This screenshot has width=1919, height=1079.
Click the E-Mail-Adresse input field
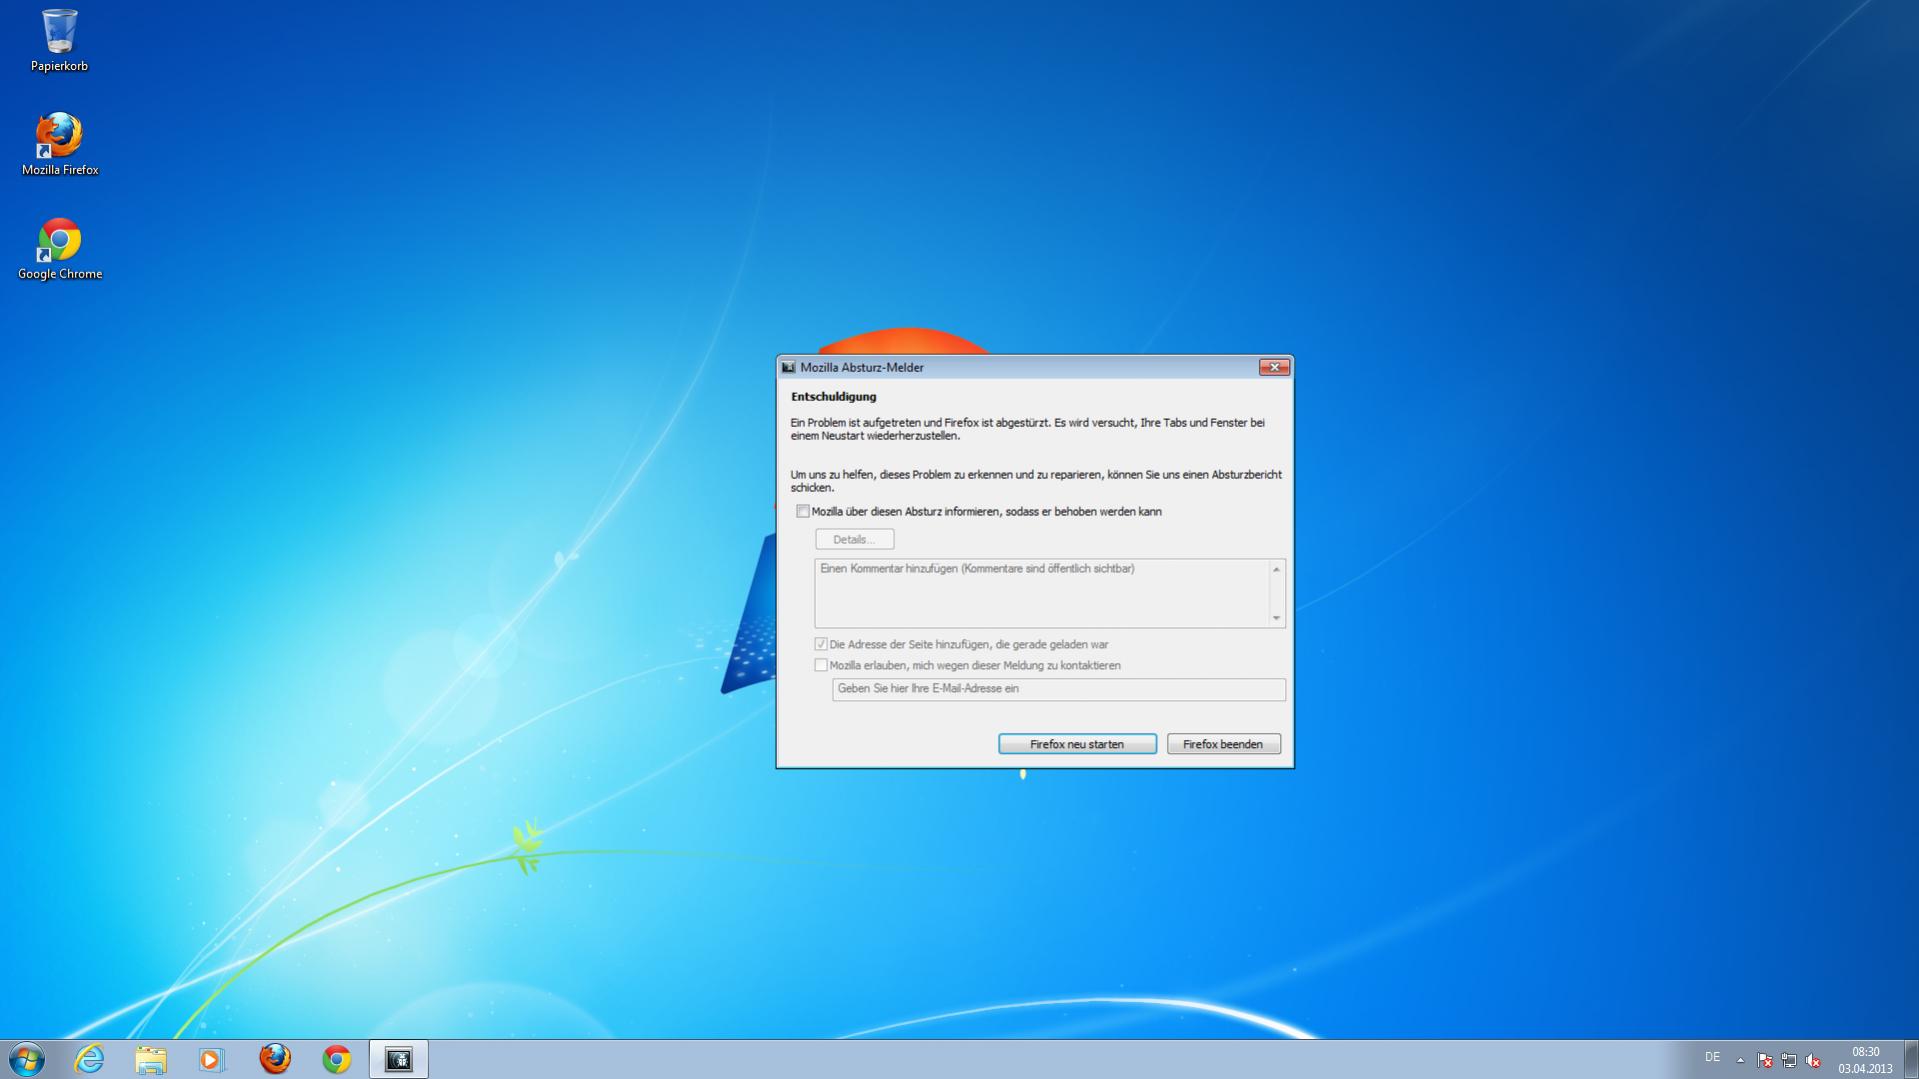(1059, 689)
